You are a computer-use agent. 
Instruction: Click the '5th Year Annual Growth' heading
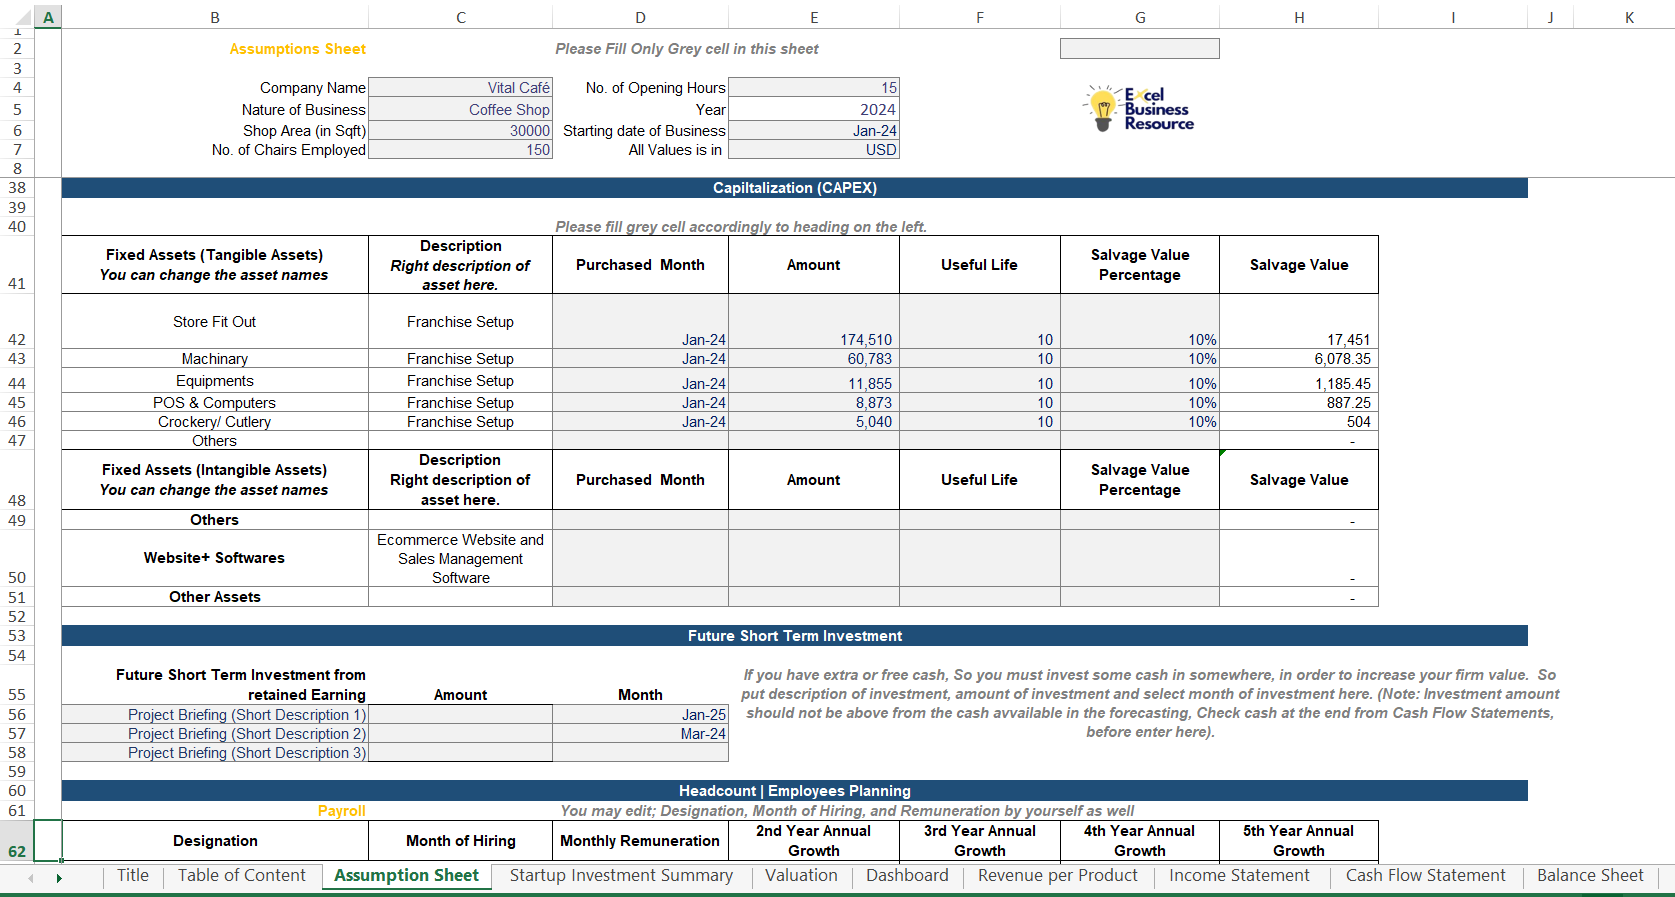(x=1299, y=841)
